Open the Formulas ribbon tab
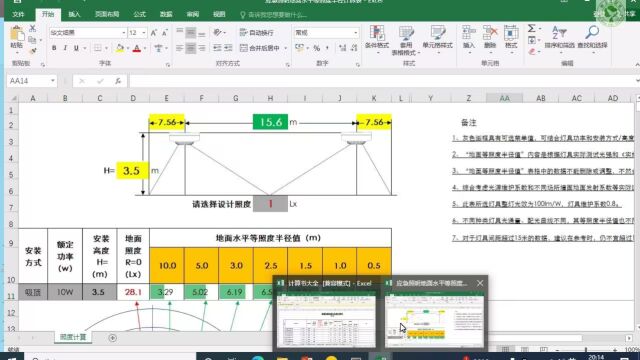The height and width of the screenshot is (360, 640). coord(140,14)
